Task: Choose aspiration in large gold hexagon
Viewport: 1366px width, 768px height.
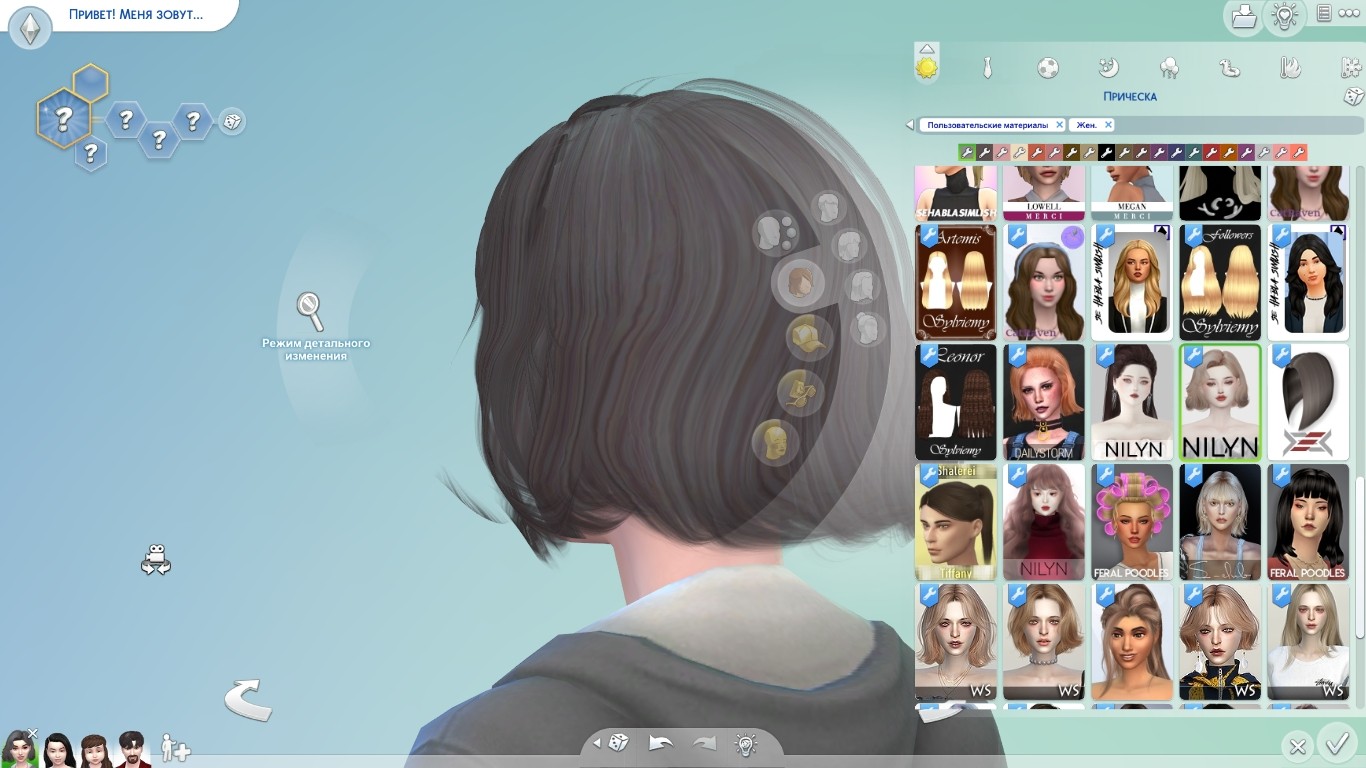Action: click(63, 120)
